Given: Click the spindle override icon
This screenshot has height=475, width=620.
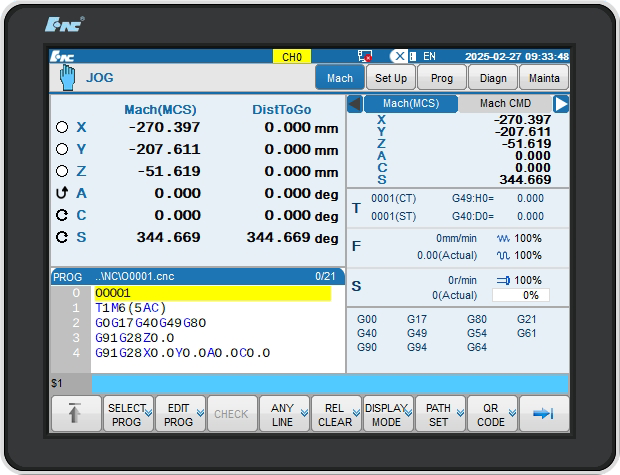Looking at the screenshot, I should 502,281.
